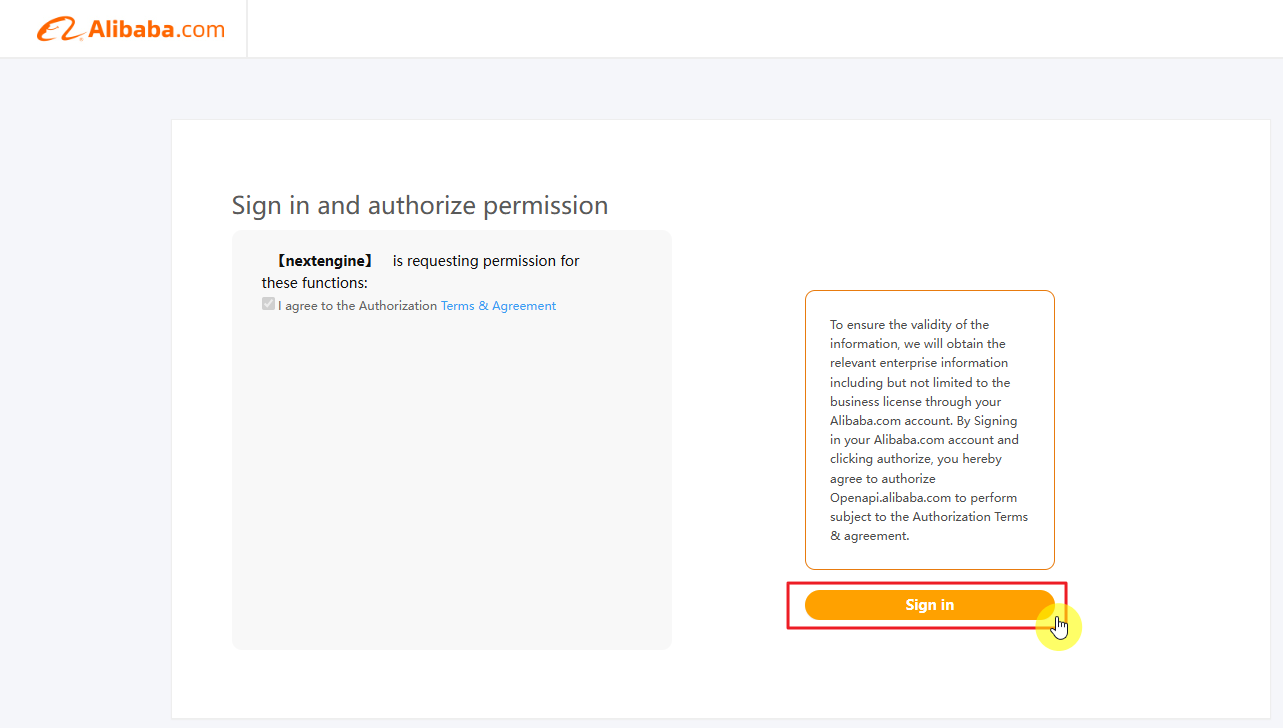Click "relevant enterprise information" line in notice

919,363
